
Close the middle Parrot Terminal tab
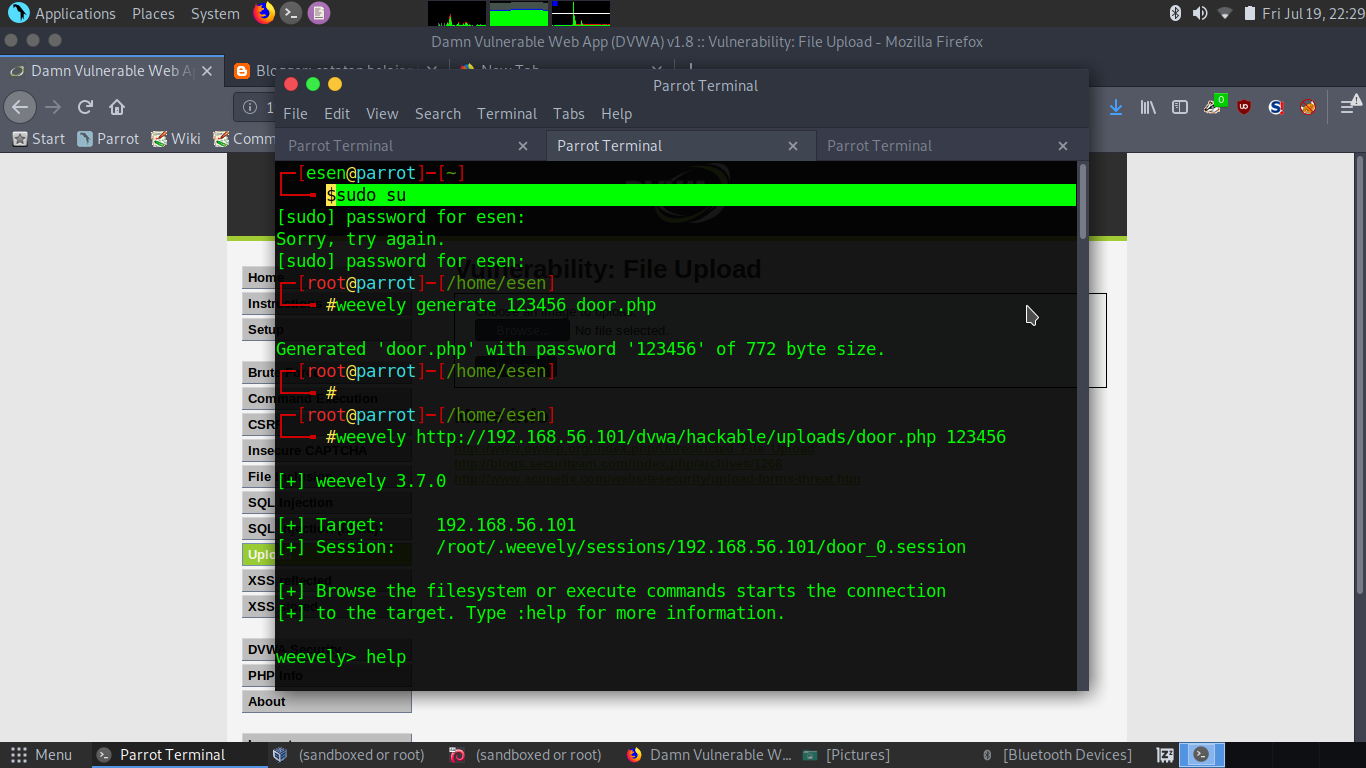point(793,146)
